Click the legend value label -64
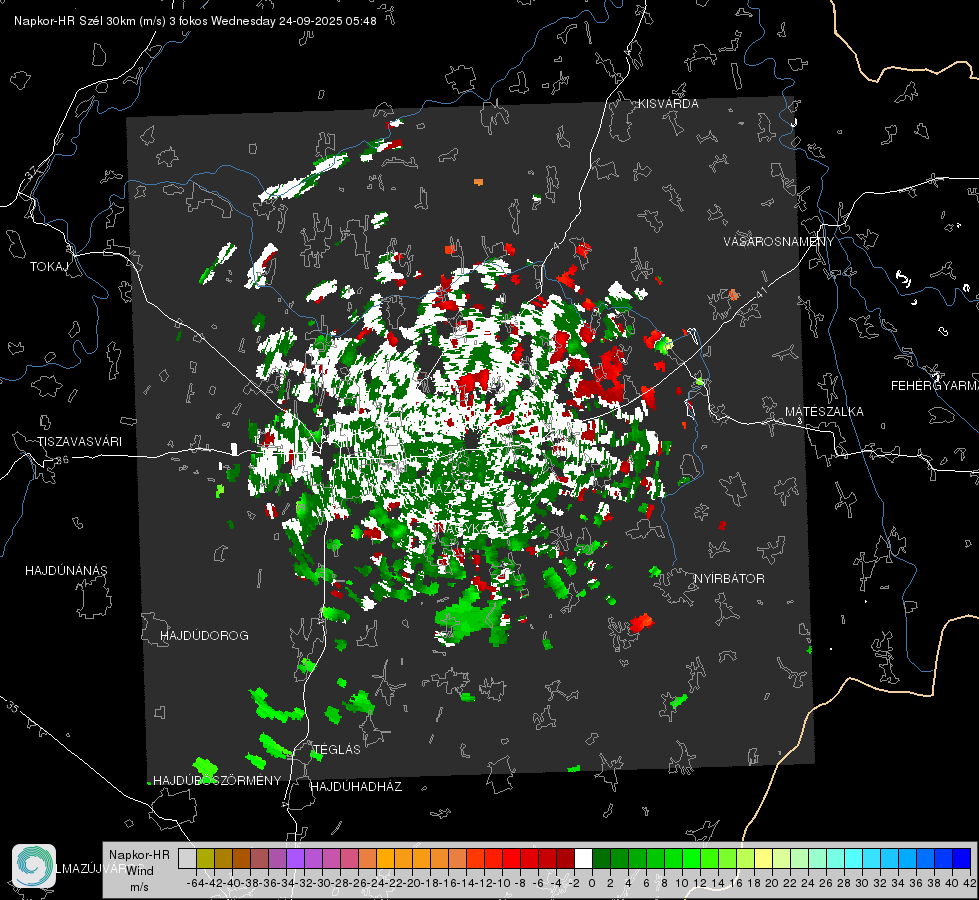This screenshot has width=979, height=900. 195,883
